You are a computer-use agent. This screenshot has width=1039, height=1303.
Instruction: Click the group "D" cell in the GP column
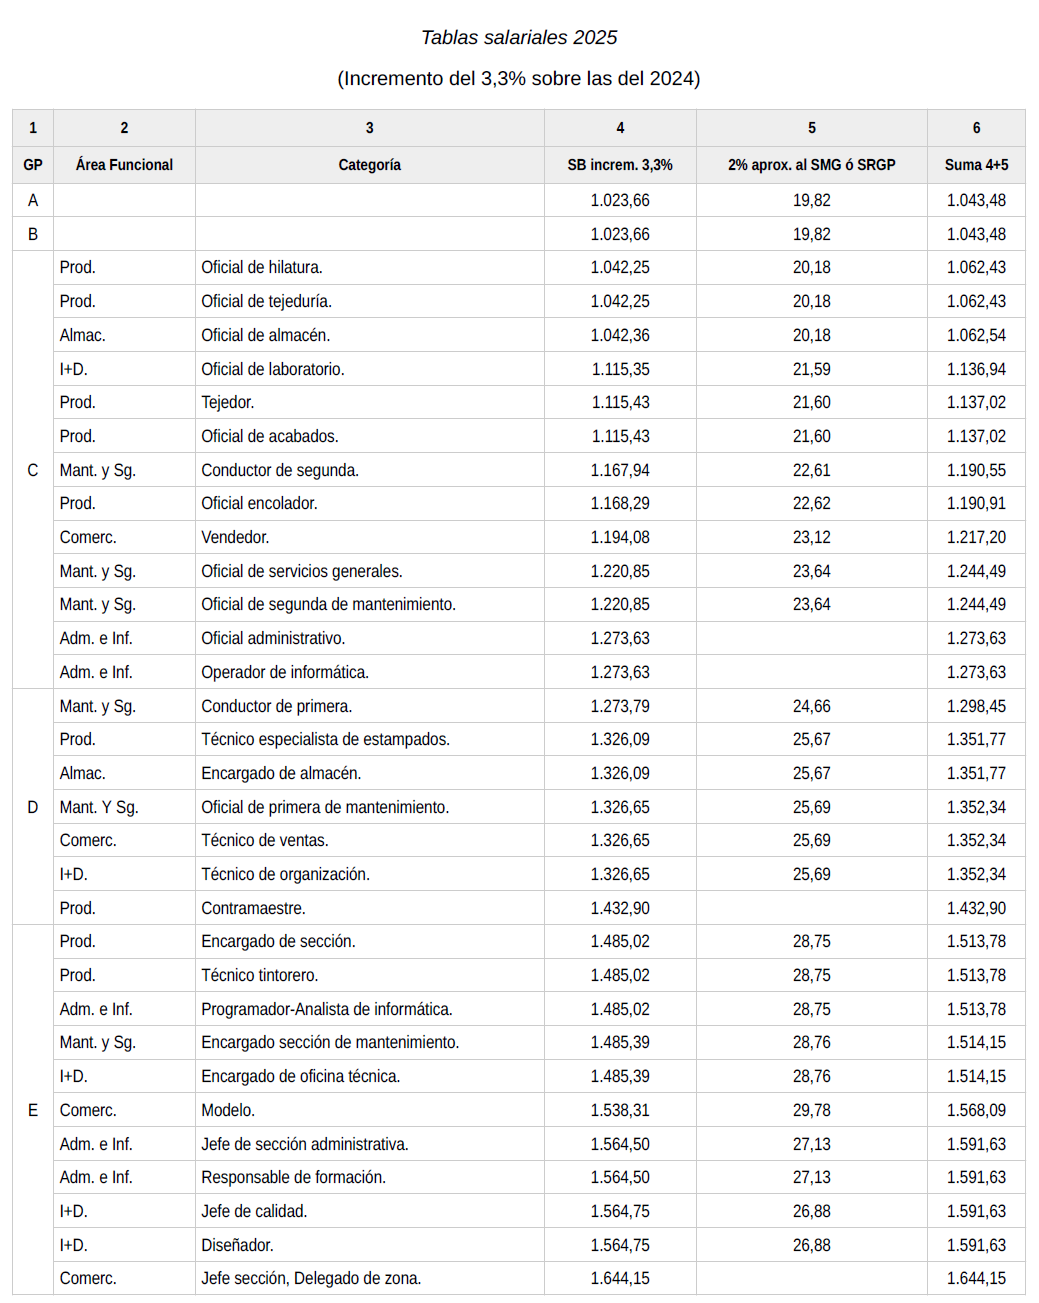(33, 808)
